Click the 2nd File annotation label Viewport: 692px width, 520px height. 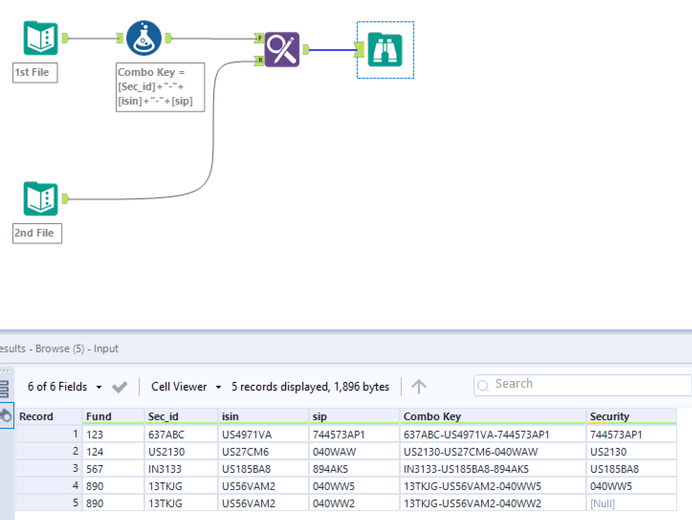coord(37,233)
